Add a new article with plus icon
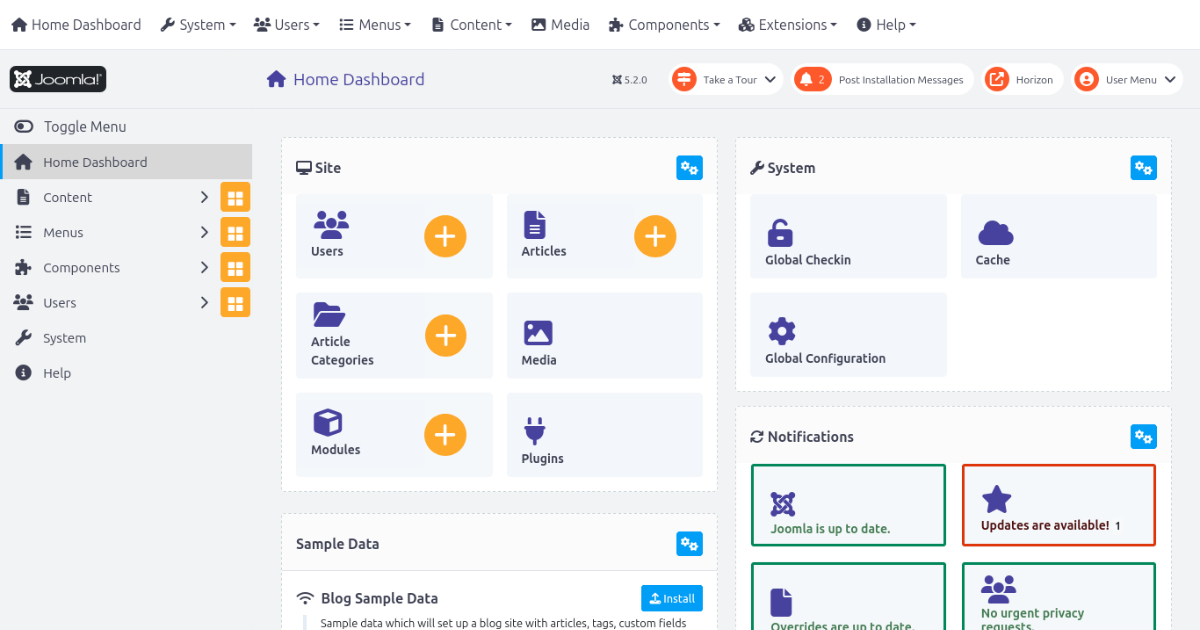This screenshot has height=630, width=1200. (655, 236)
